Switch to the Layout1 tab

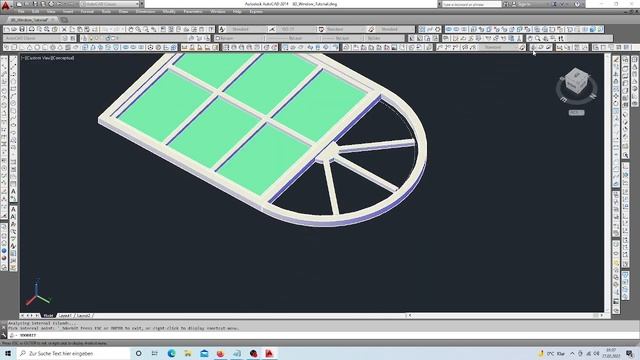(x=65, y=316)
